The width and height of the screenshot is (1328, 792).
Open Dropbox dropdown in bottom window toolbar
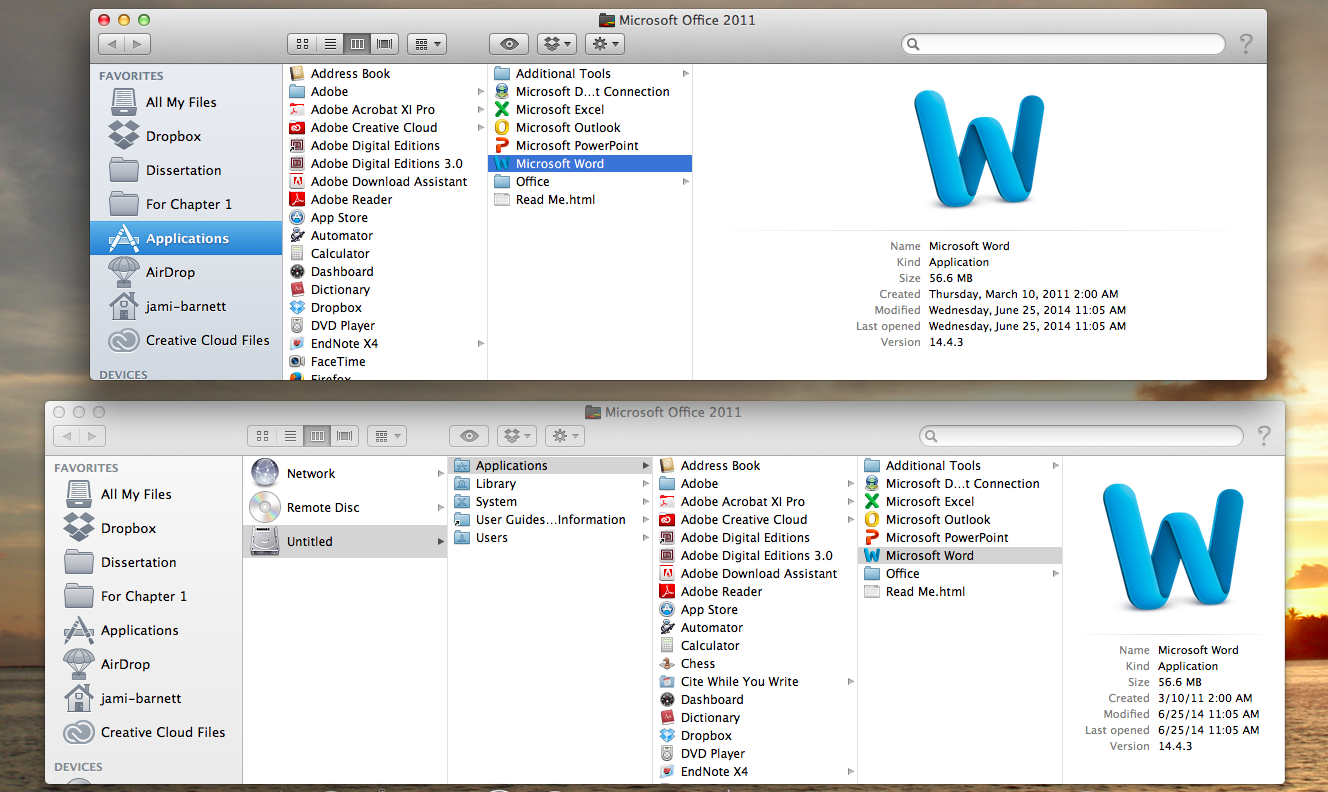[517, 436]
